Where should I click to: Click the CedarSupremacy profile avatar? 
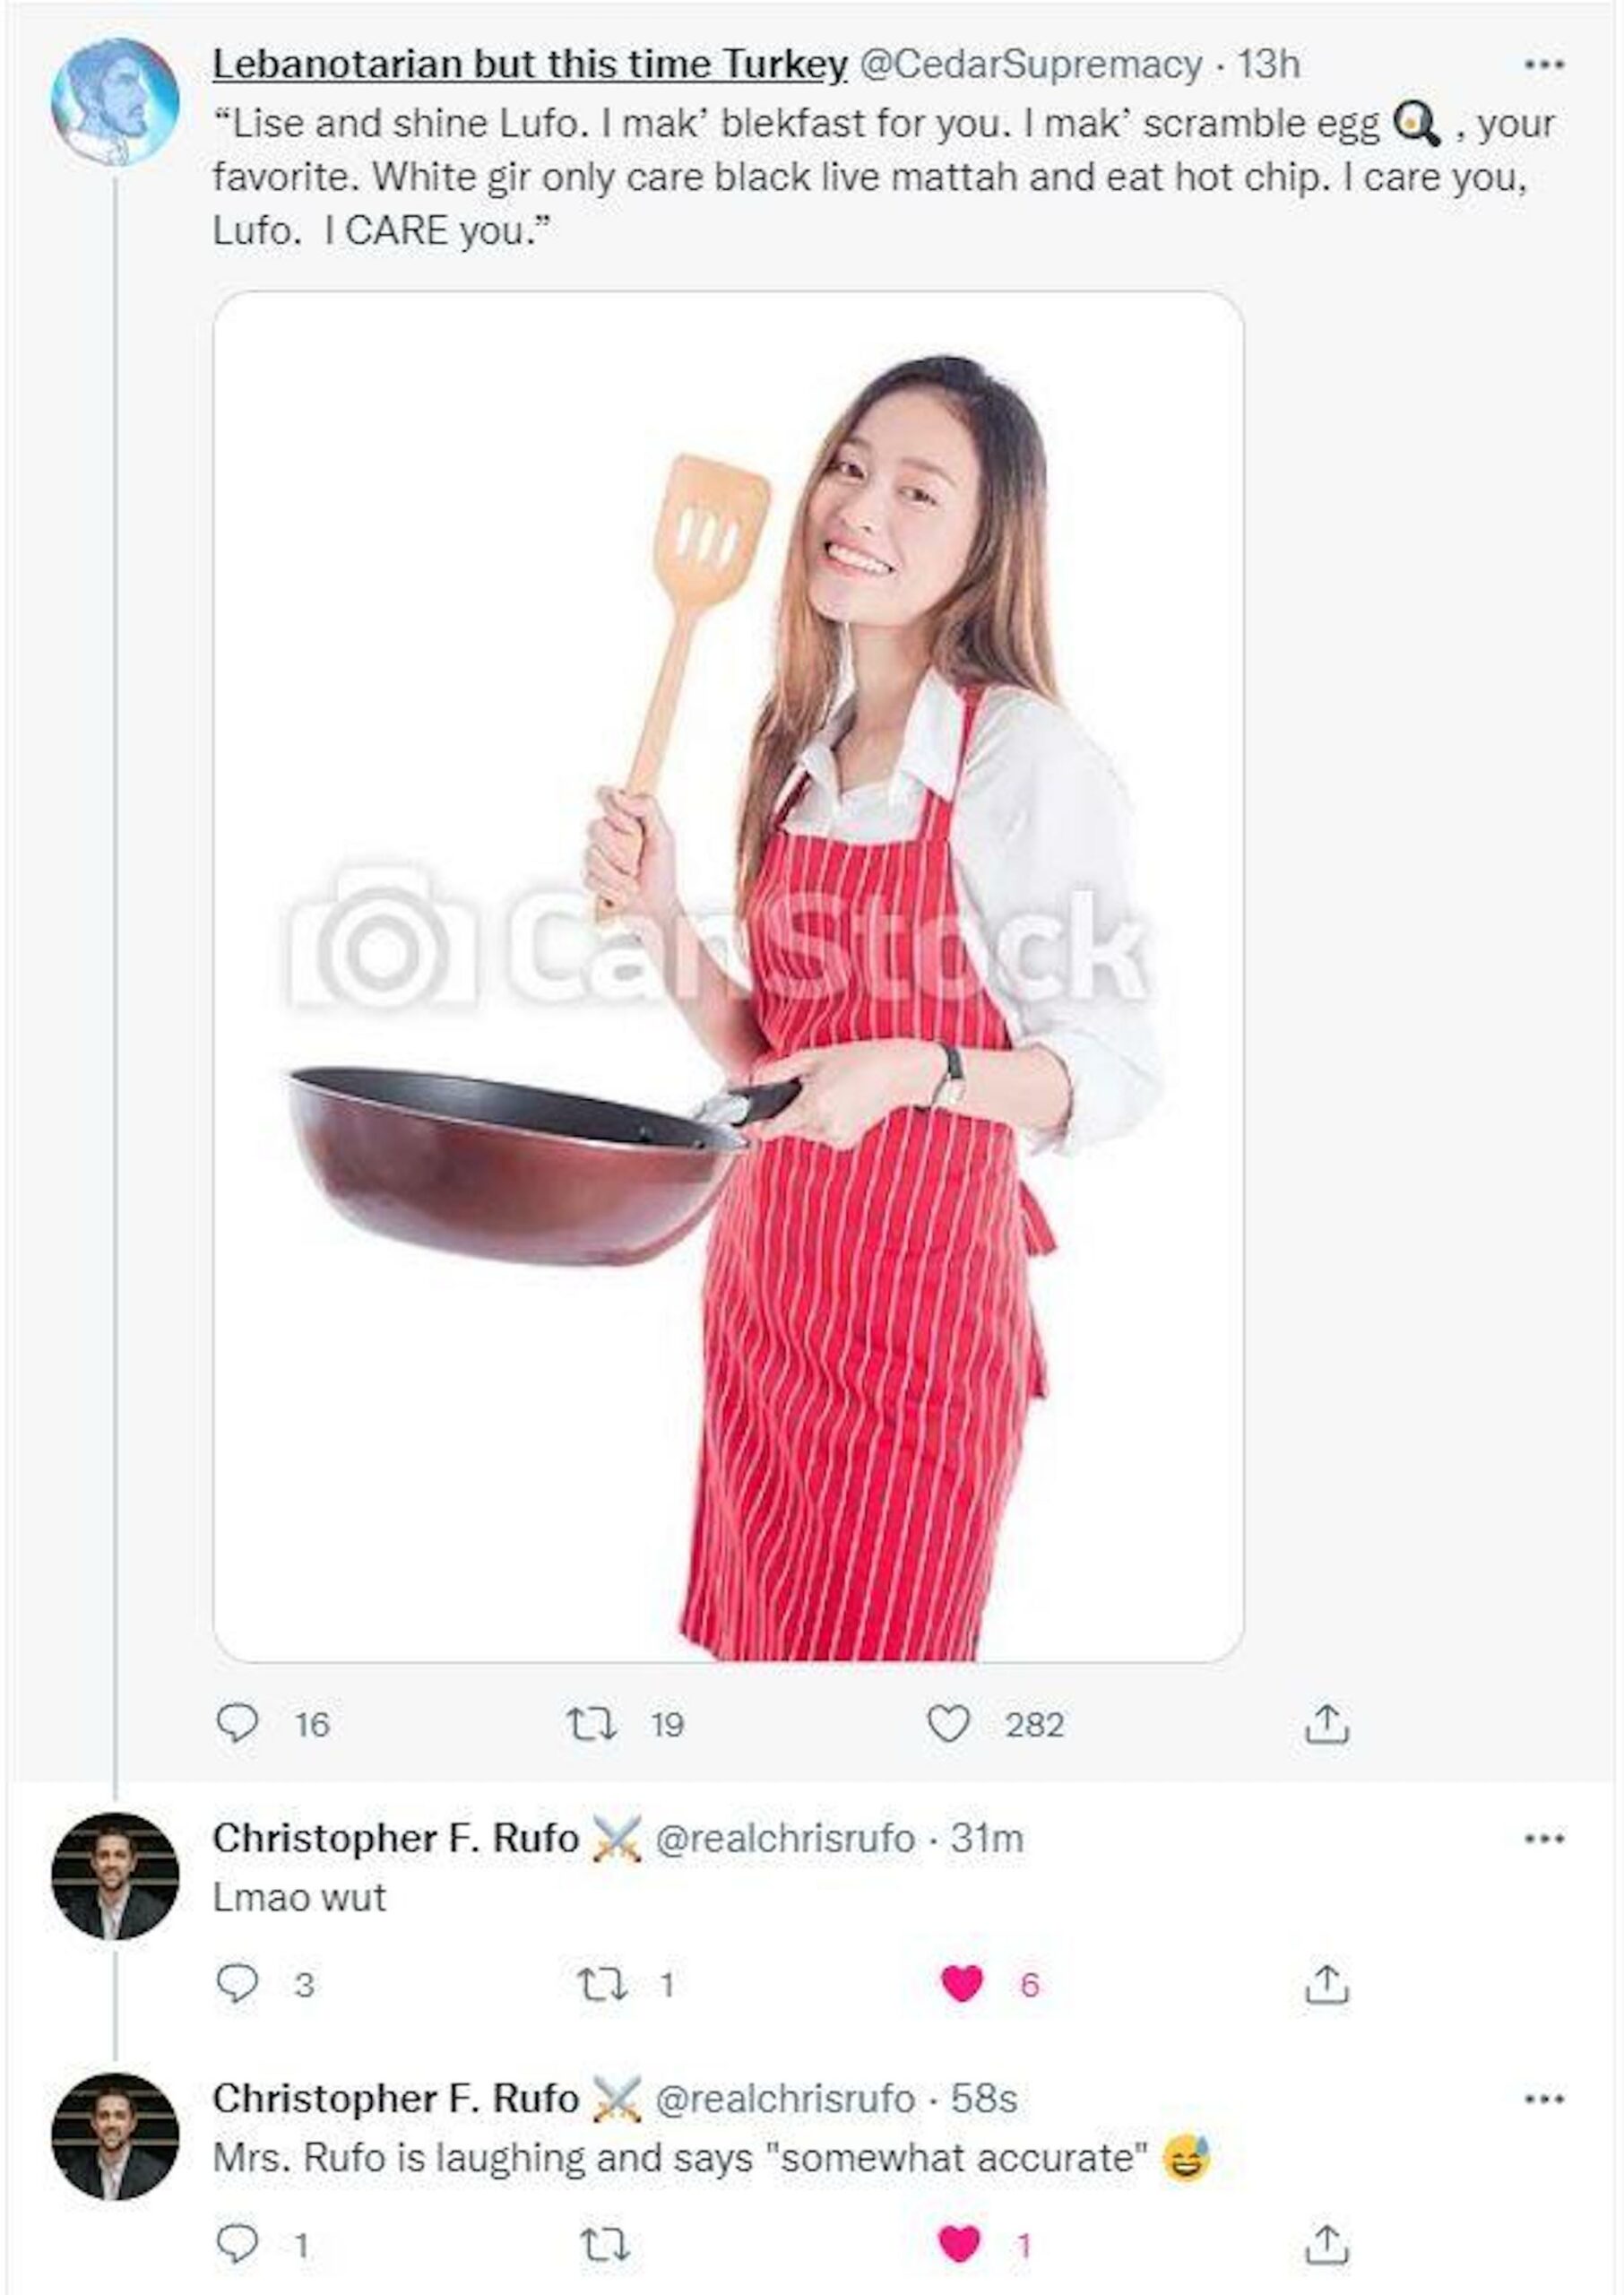tap(115, 102)
